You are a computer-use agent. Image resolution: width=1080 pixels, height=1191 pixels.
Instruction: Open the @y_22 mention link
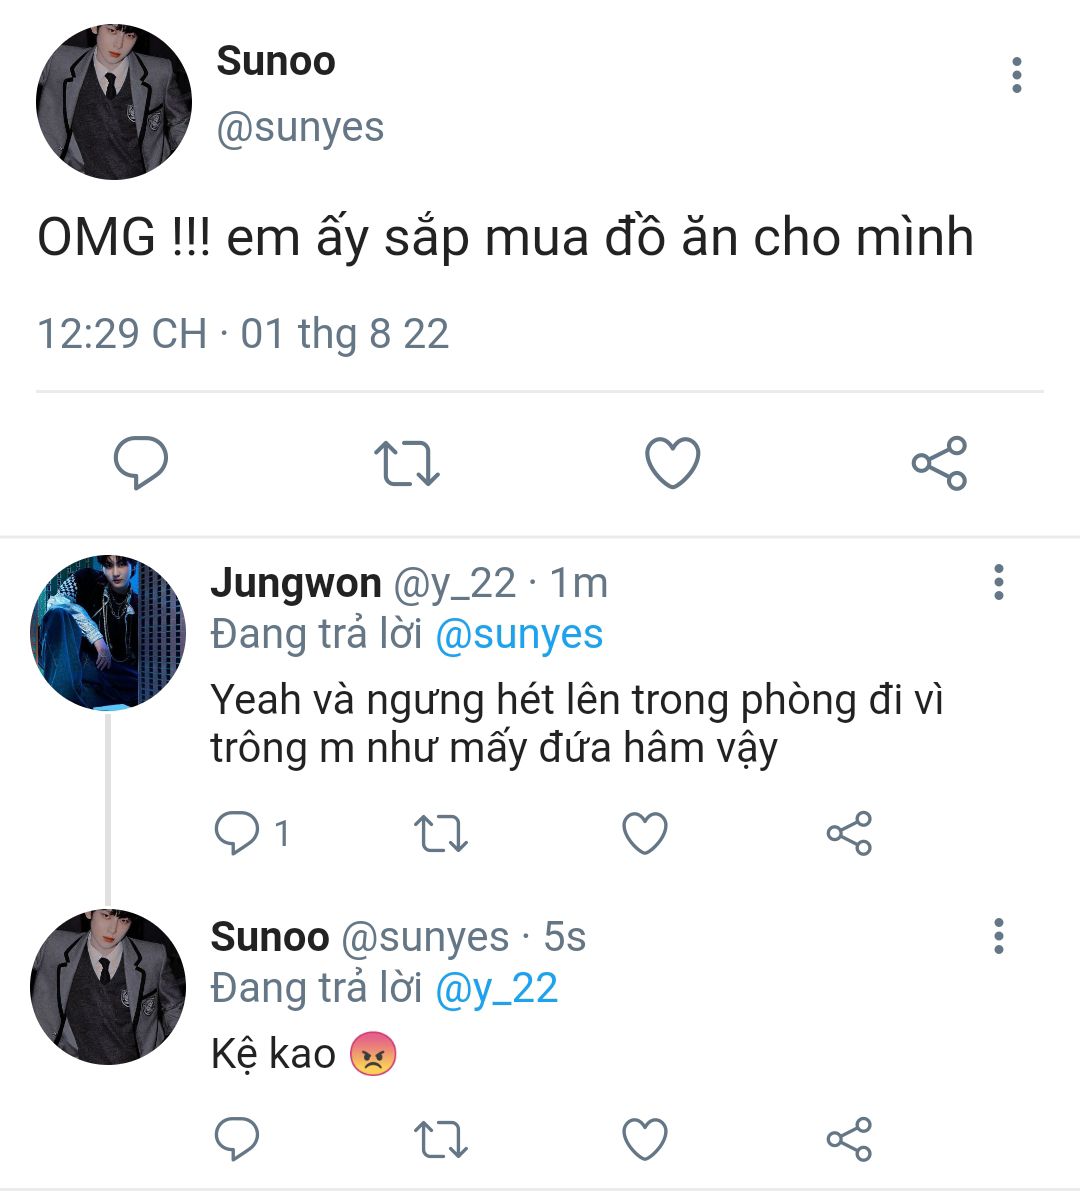(x=497, y=989)
